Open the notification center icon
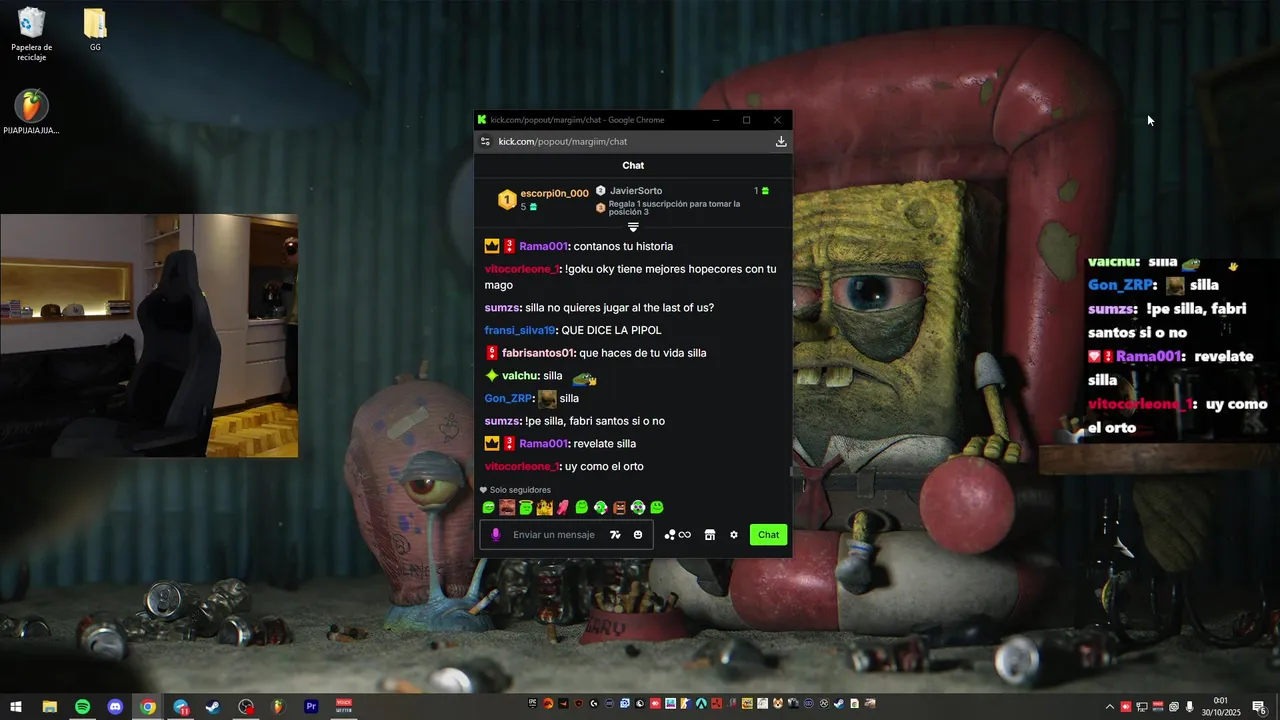Viewport: 1280px width, 720px height. [x=1258, y=706]
